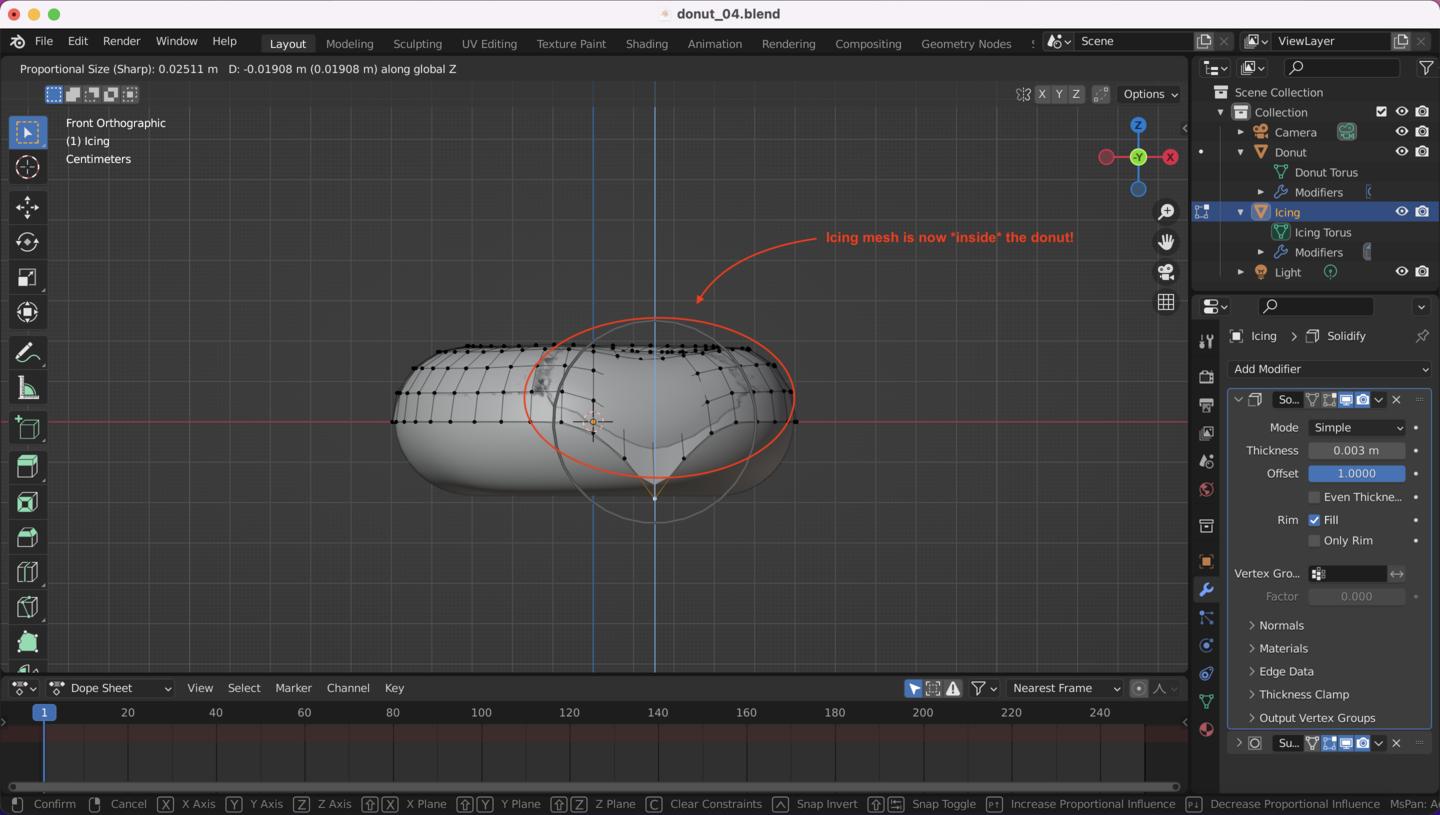
Task: Toggle the Camera View icon in viewport sidebar
Action: point(1166,272)
